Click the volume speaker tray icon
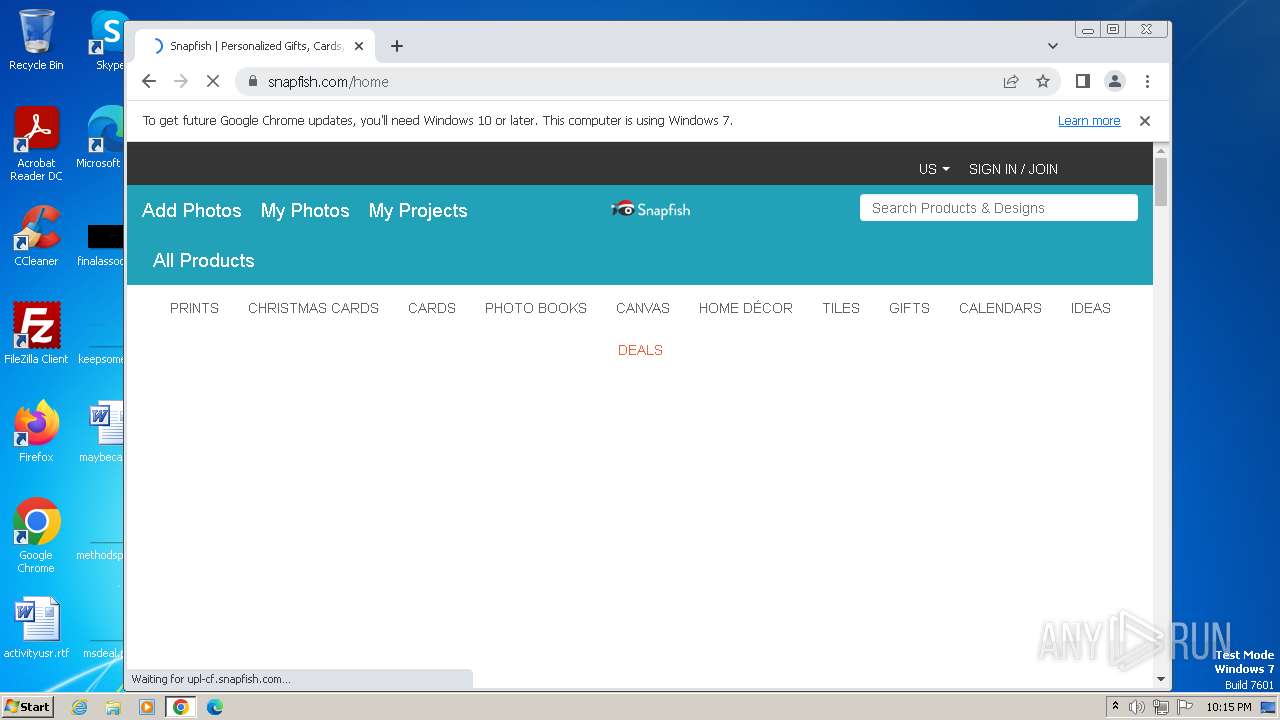Screen dimensions: 1280x720 (1137, 707)
